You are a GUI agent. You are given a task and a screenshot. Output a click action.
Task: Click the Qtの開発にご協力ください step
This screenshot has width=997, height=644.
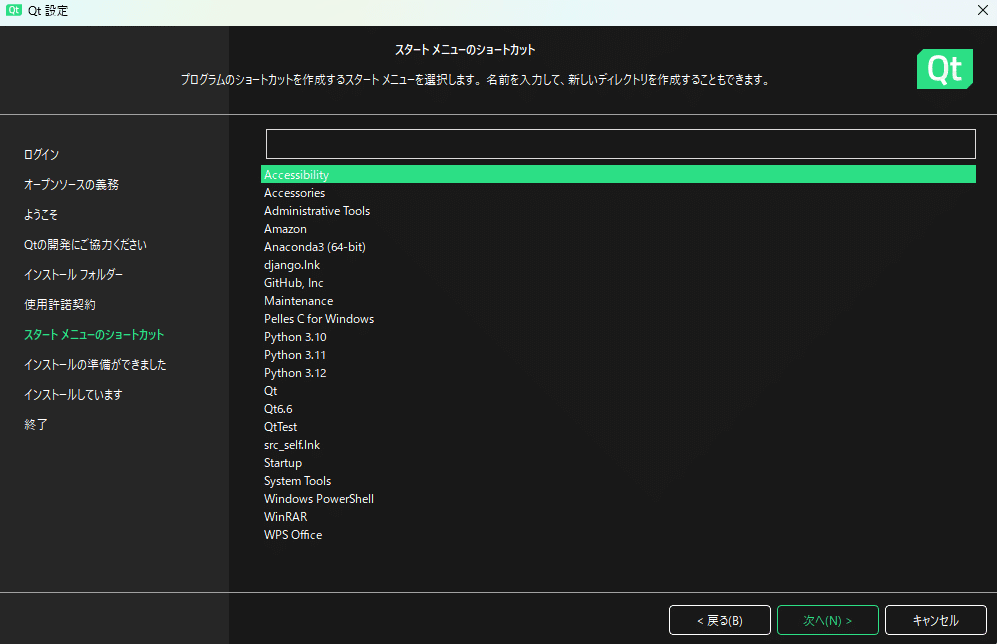[x=85, y=244]
